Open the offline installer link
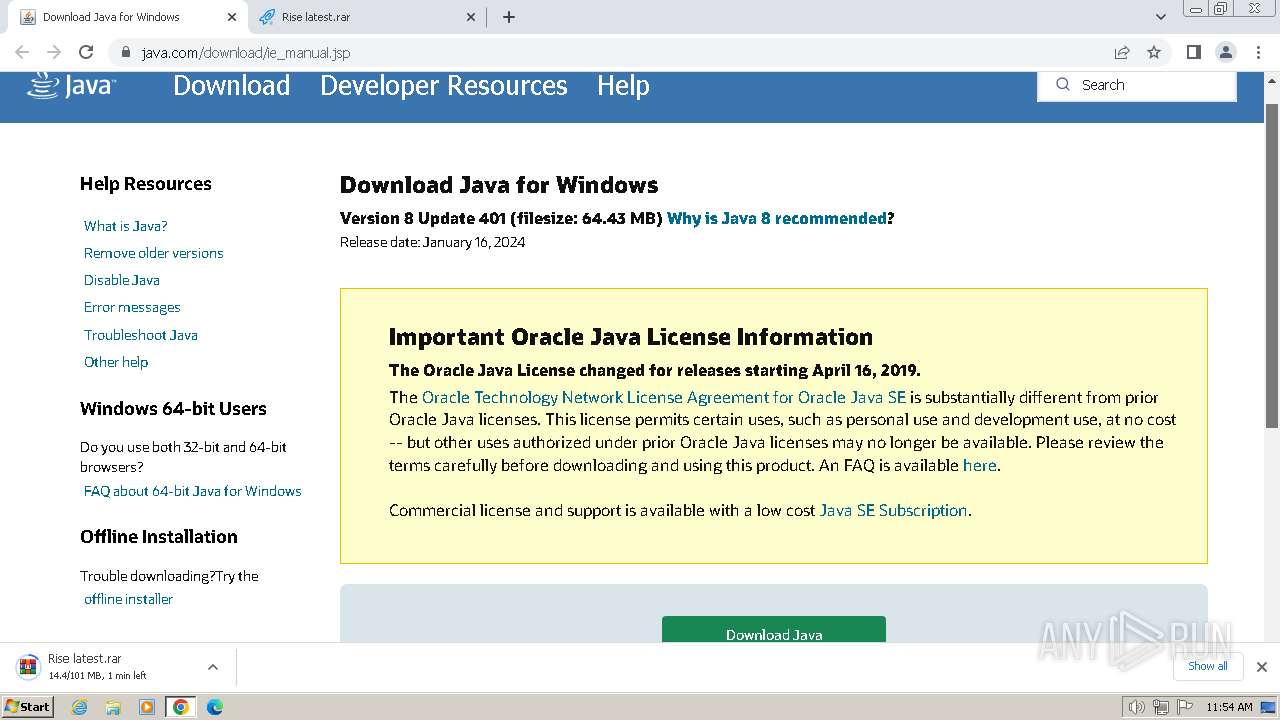This screenshot has width=1280, height=720. pyautogui.click(x=129, y=599)
